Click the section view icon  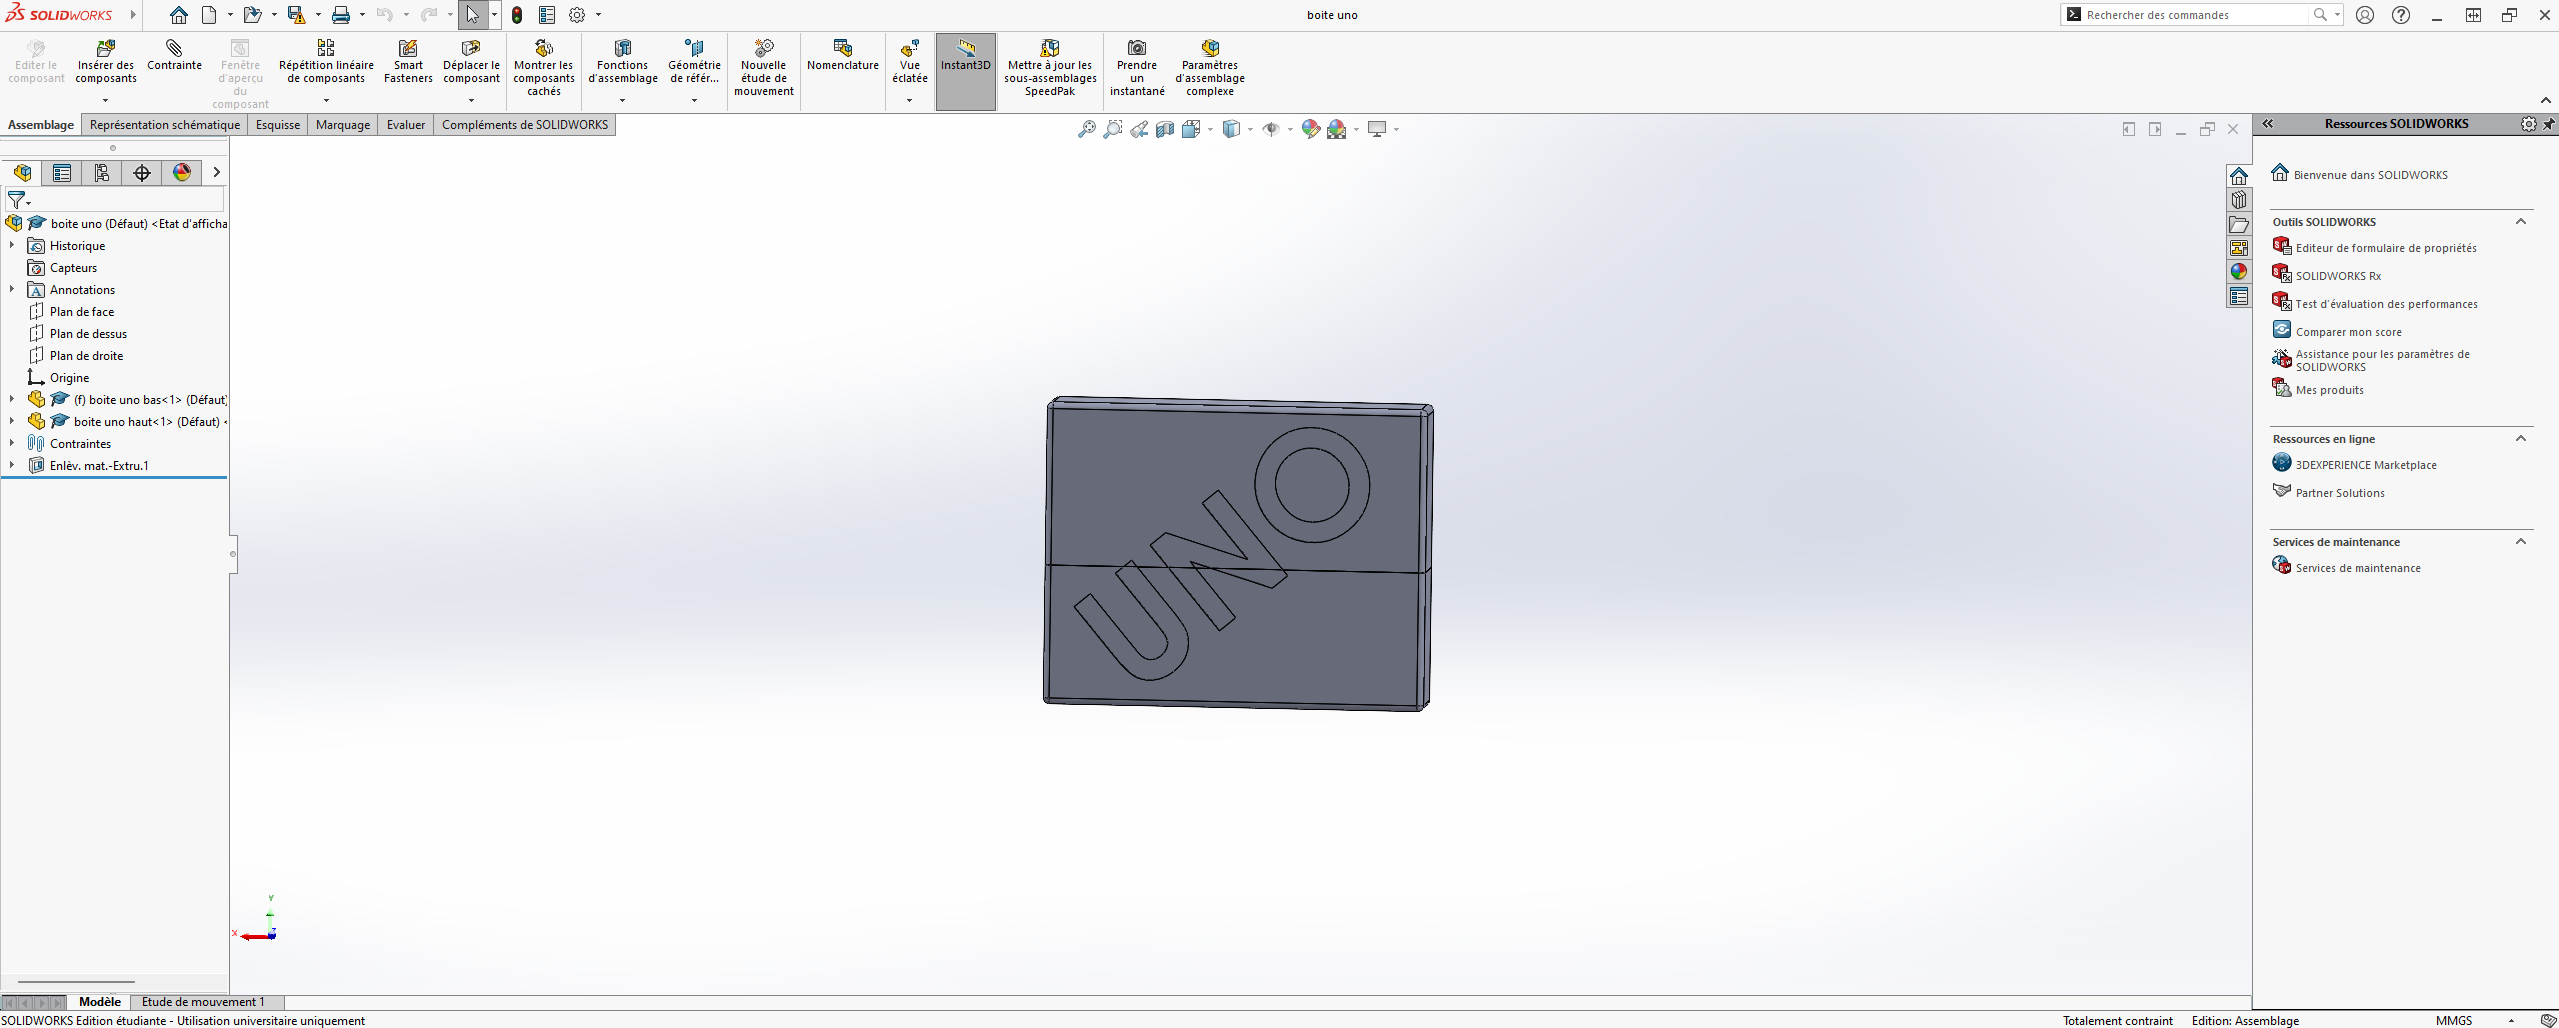[x=1165, y=129]
